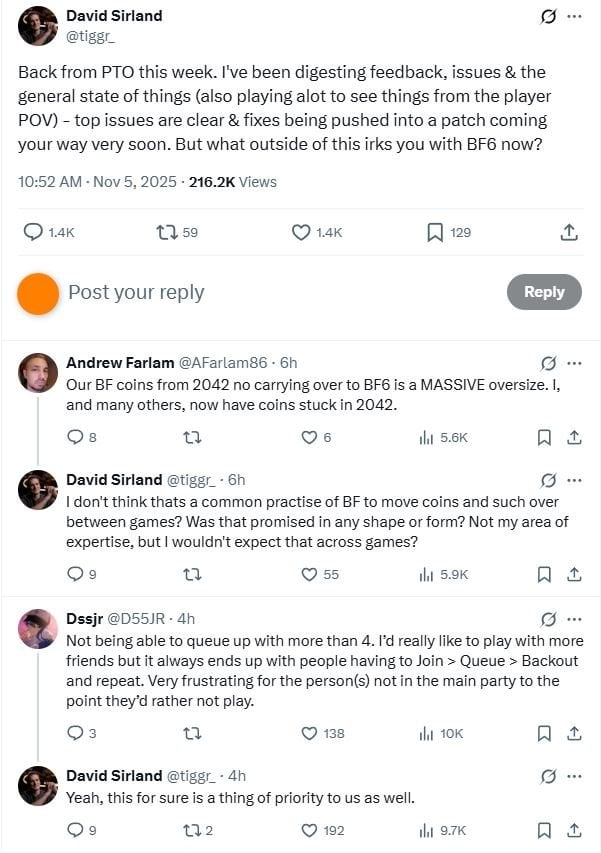Type in the Post your reply field
The width and height of the screenshot is (601, 853).
(x=280, y=292)
